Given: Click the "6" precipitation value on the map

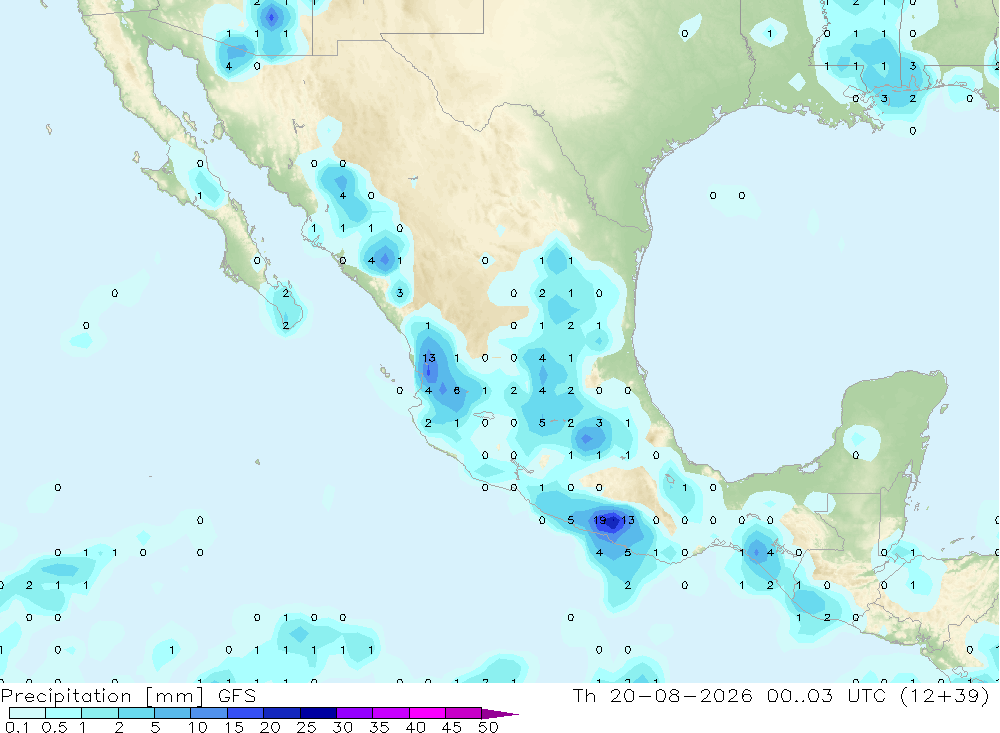Looking at the screenshot, I should point(457,390).
